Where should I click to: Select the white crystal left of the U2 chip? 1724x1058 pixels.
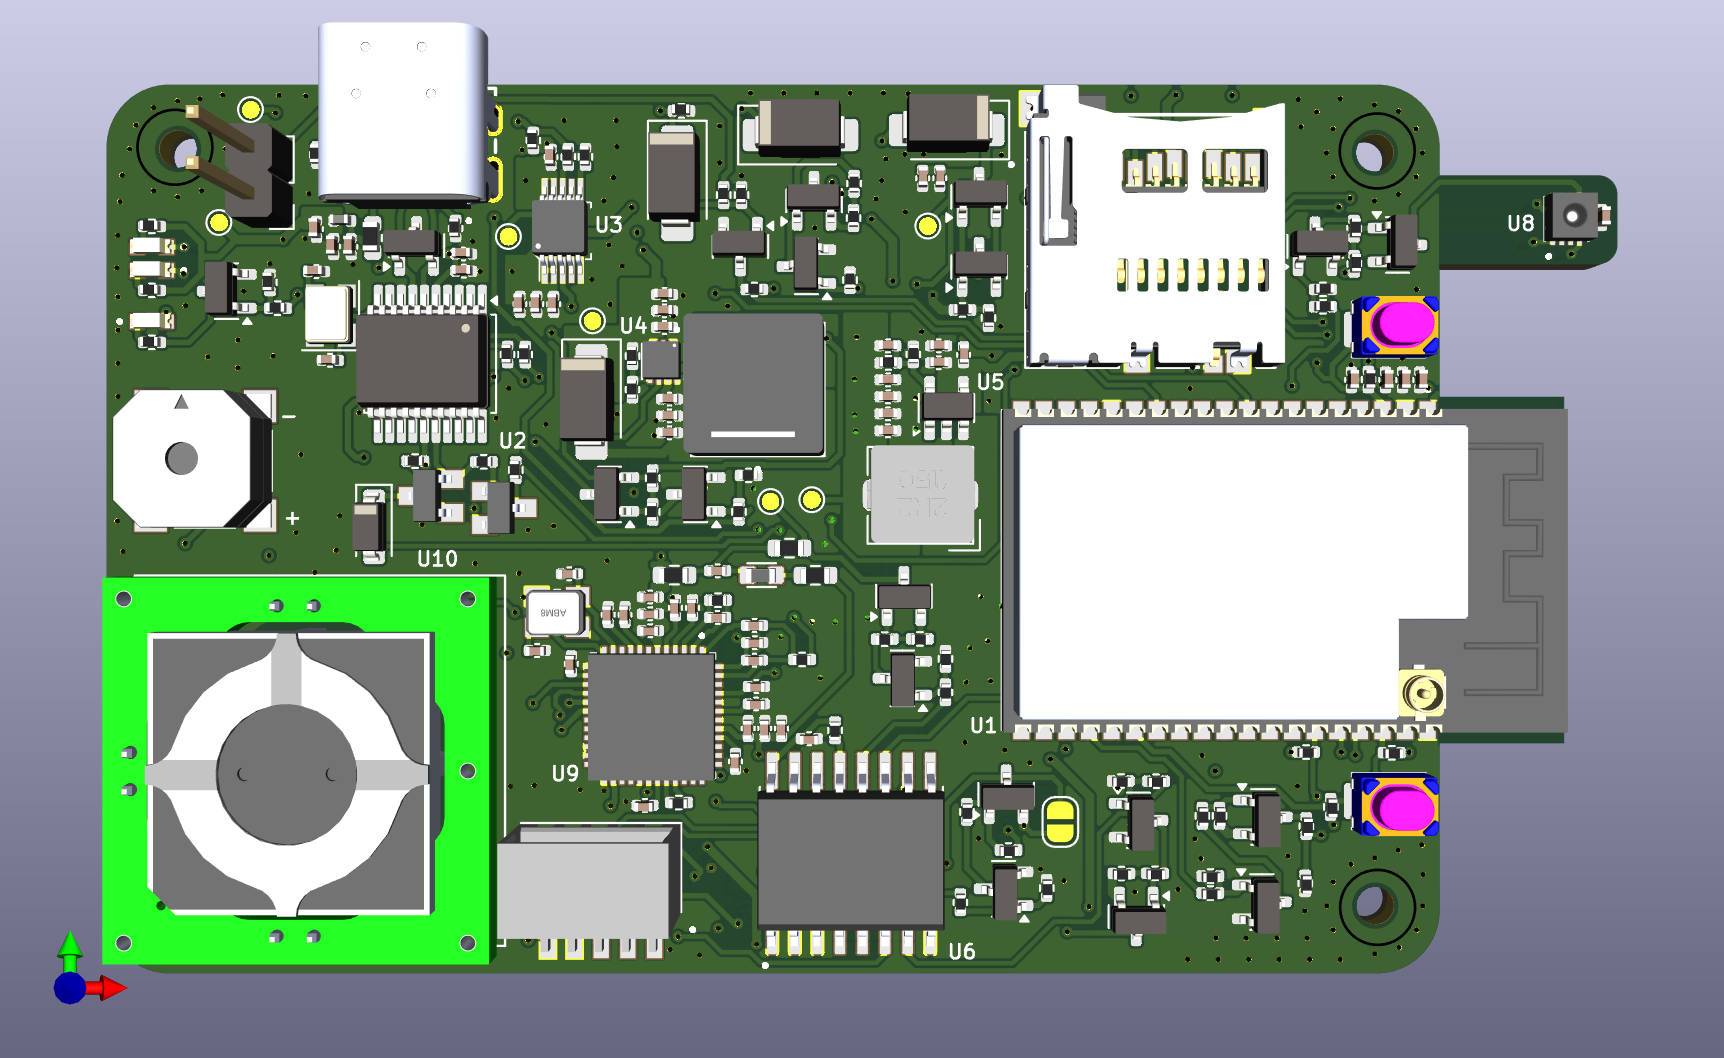[327, 314]
